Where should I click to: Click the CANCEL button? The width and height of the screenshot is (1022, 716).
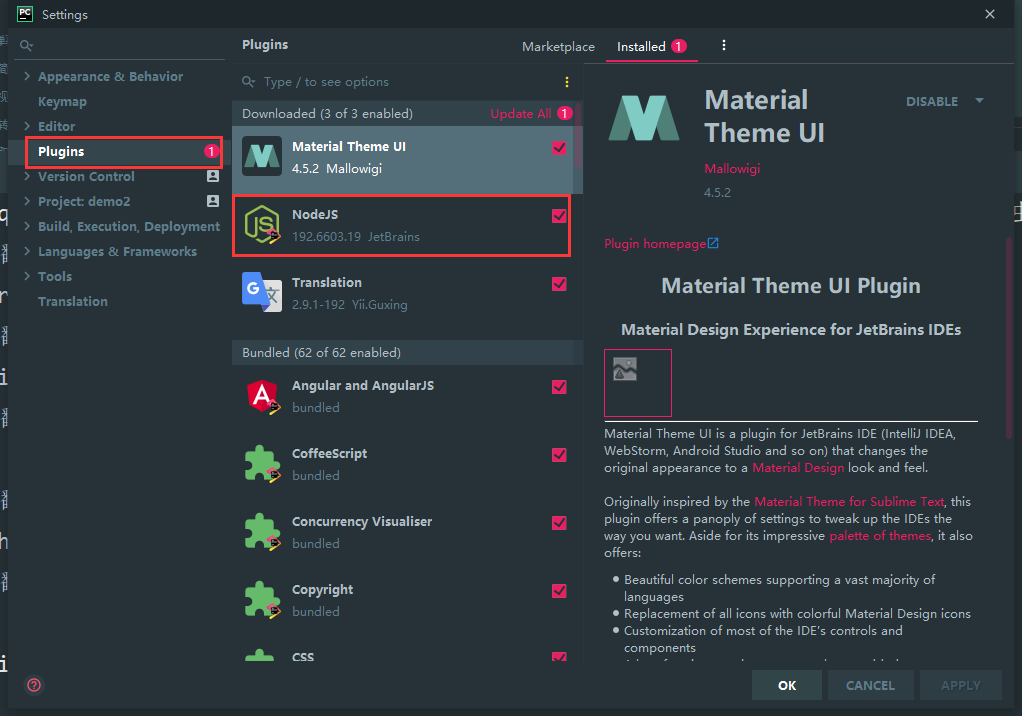[870, 685]
